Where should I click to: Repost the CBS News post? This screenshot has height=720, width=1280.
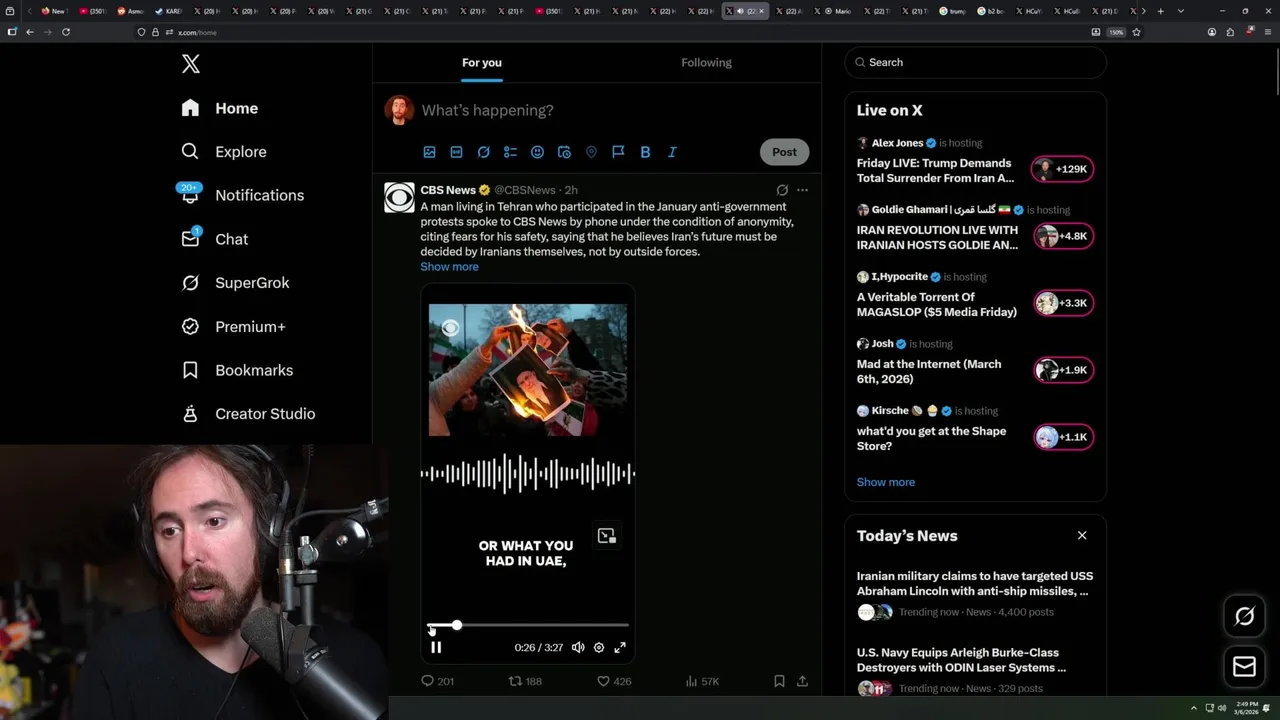526,681
